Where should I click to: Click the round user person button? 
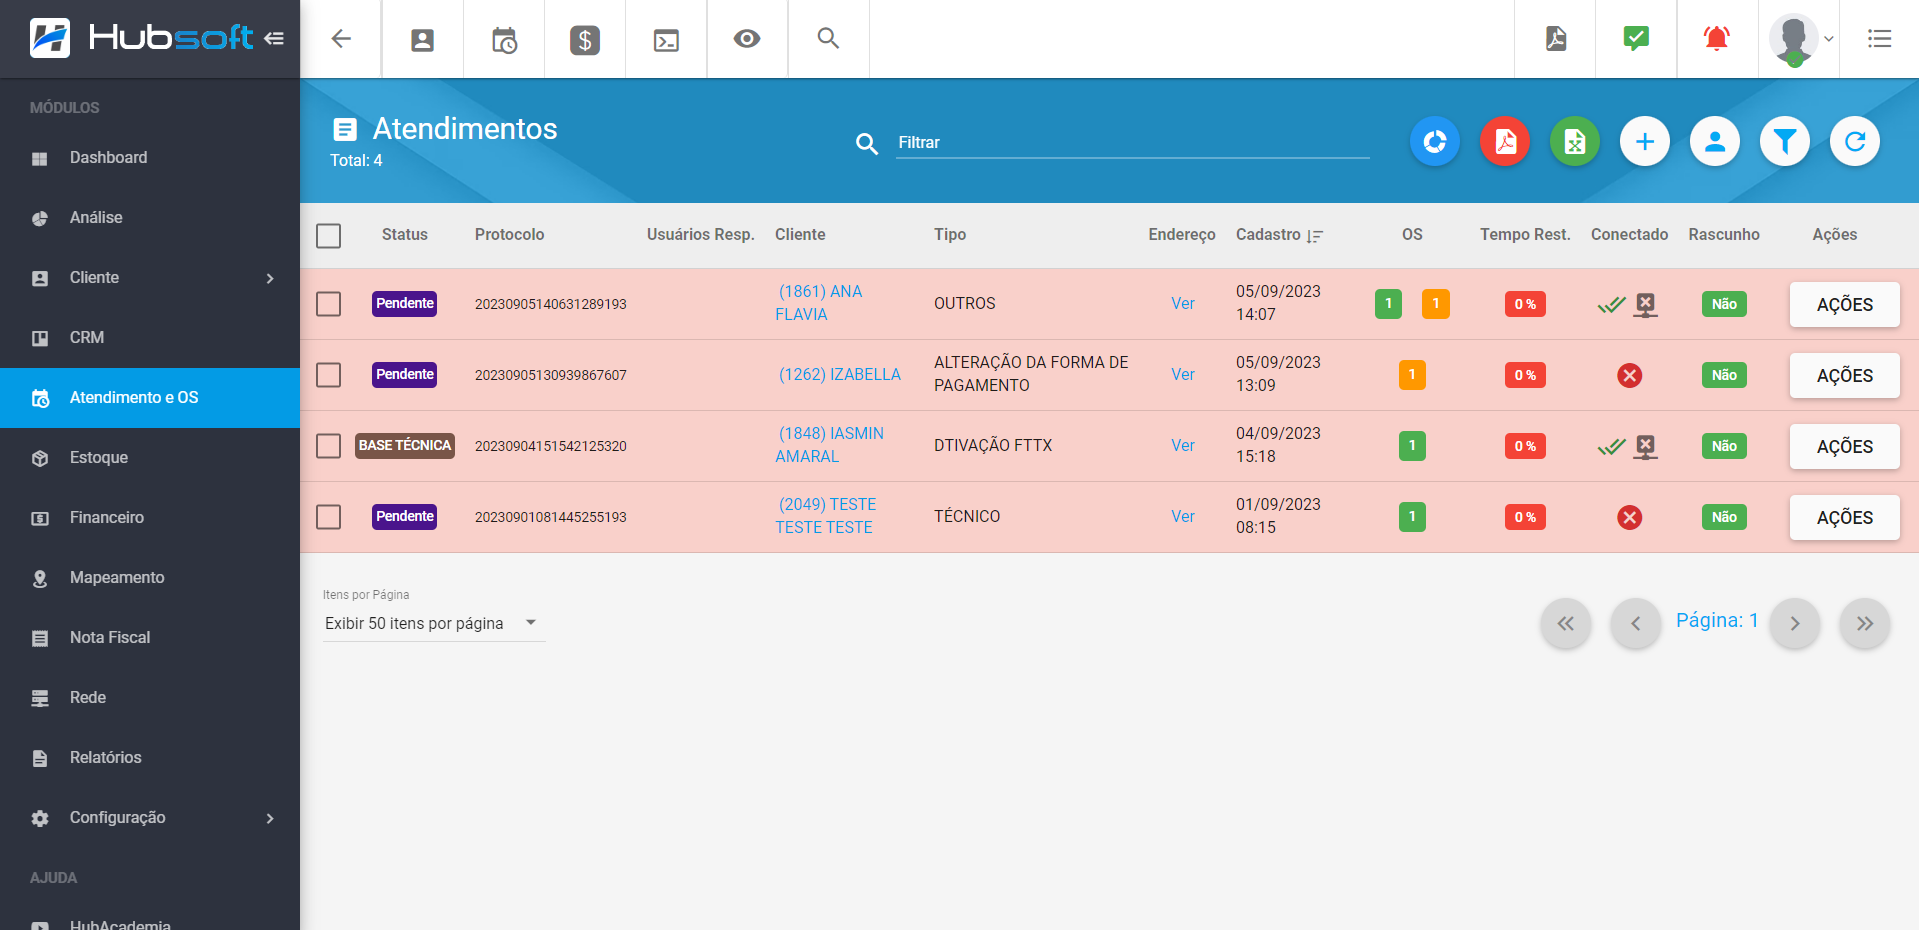(x=1715, y=142)
